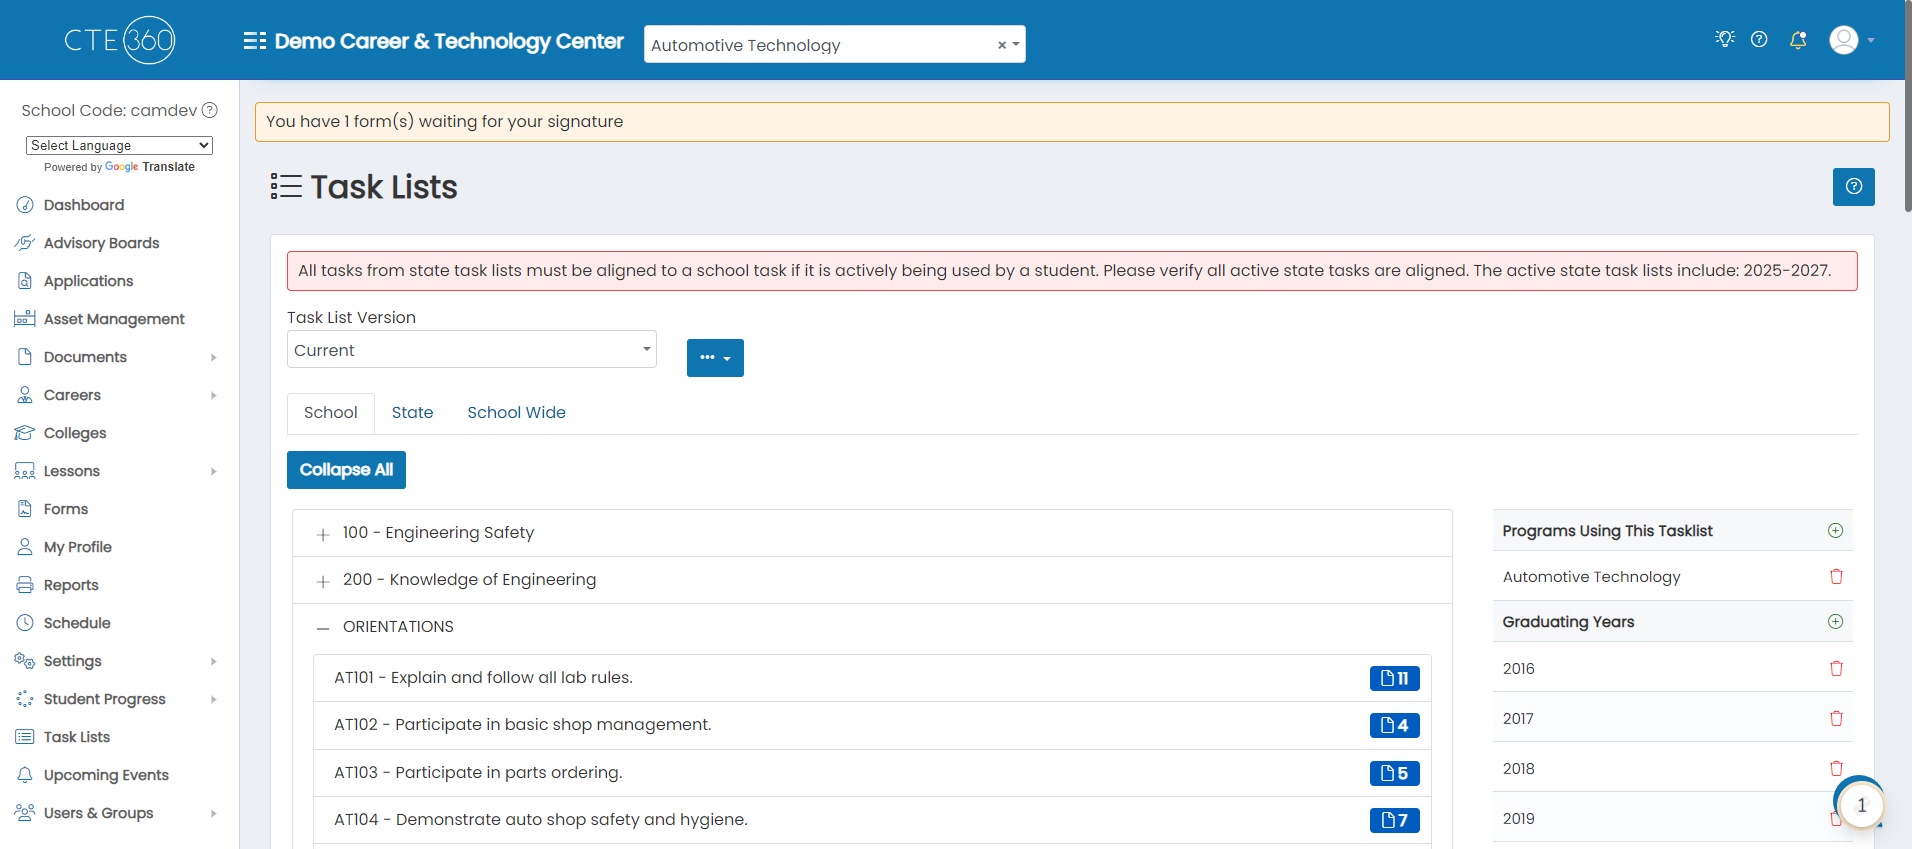Open the Task Lists page help button
1912x849 pixels.
click(x=1854, y=187)
